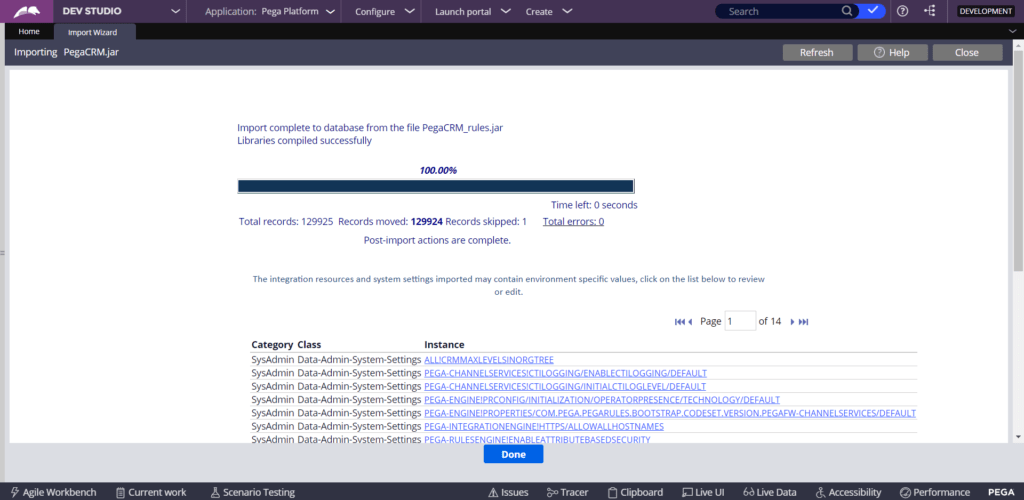This screenshot has height=500, width=1024.
Task: Click the Instance column header
Action: click(x=444, y=345)
